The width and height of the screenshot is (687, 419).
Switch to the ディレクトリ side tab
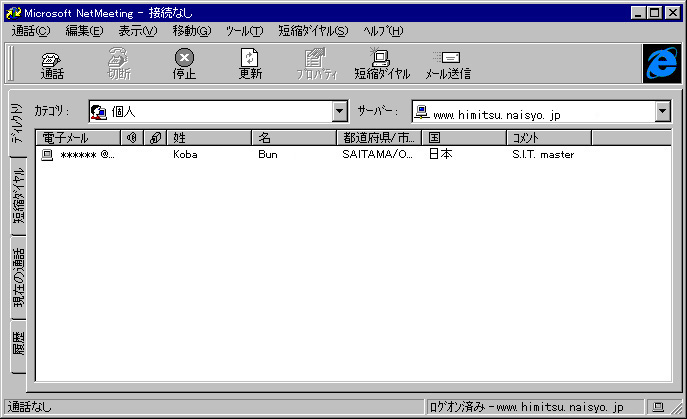[x=17, y=124]
